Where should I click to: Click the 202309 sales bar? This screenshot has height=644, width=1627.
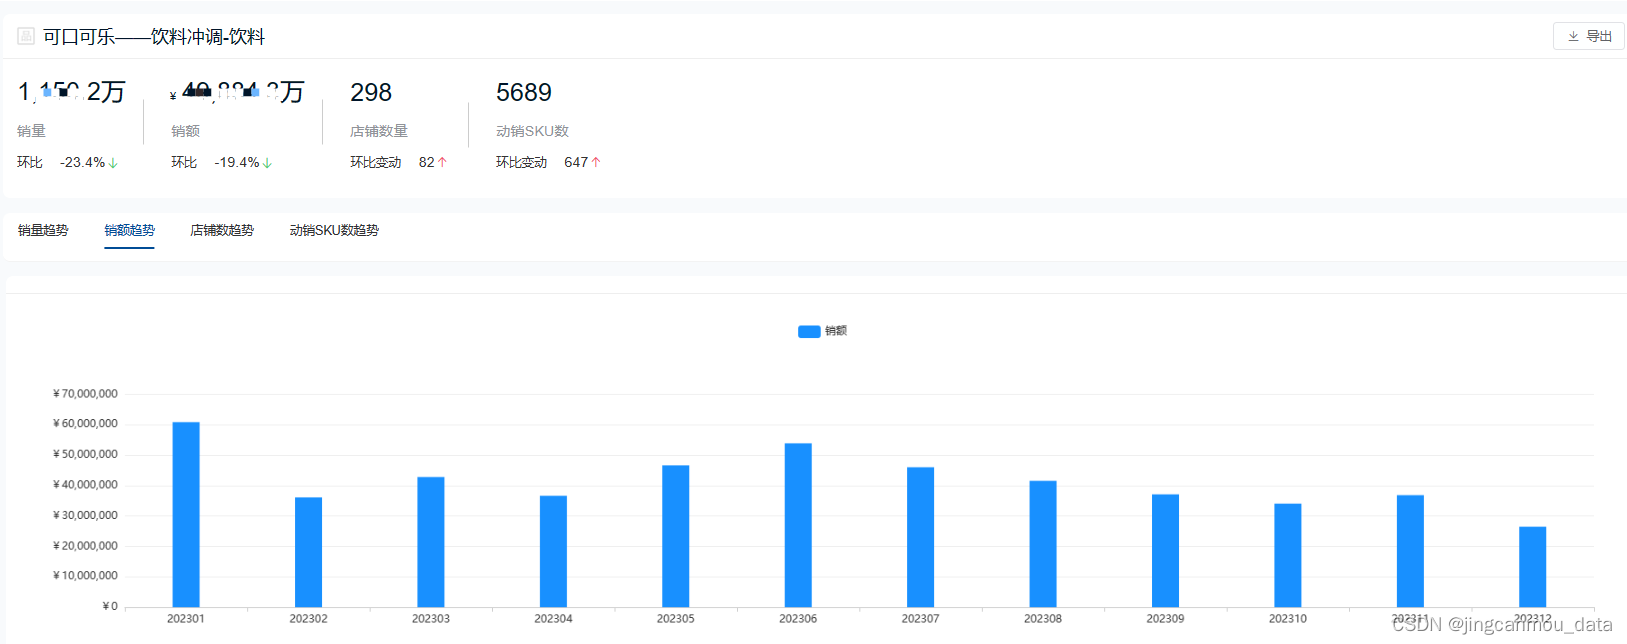point(1165,551)
